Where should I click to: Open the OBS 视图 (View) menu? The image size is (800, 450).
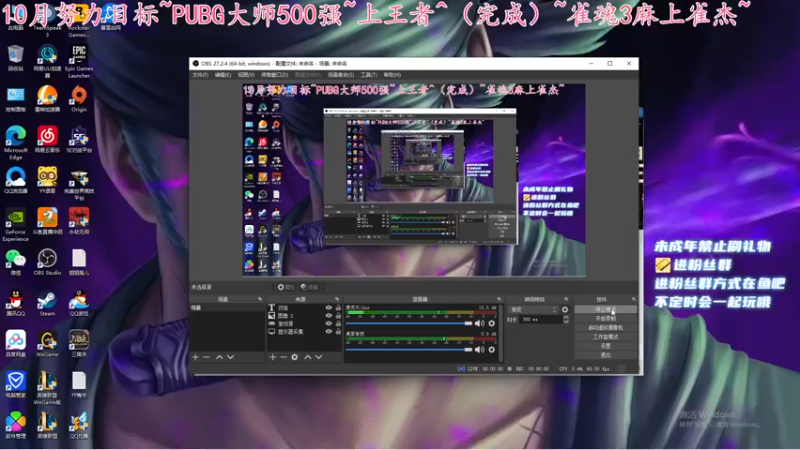coord(246,75)
